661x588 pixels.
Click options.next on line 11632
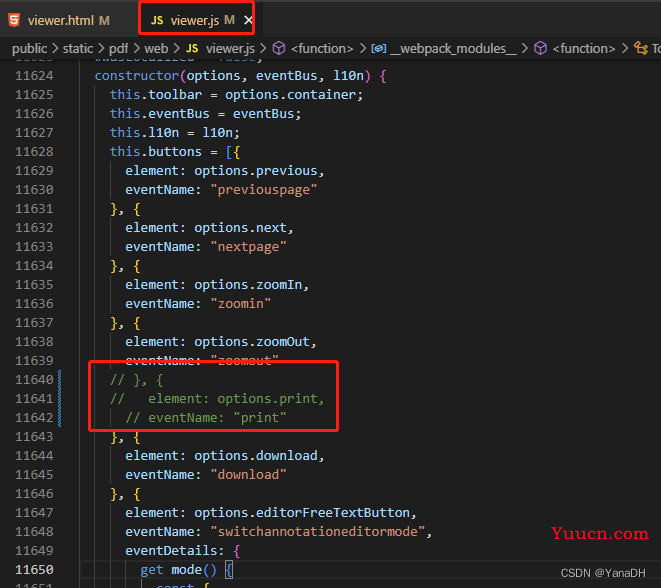pos(240,228)
